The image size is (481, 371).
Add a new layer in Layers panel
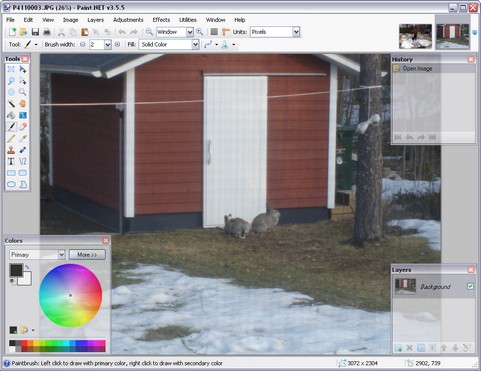point(398,348)
